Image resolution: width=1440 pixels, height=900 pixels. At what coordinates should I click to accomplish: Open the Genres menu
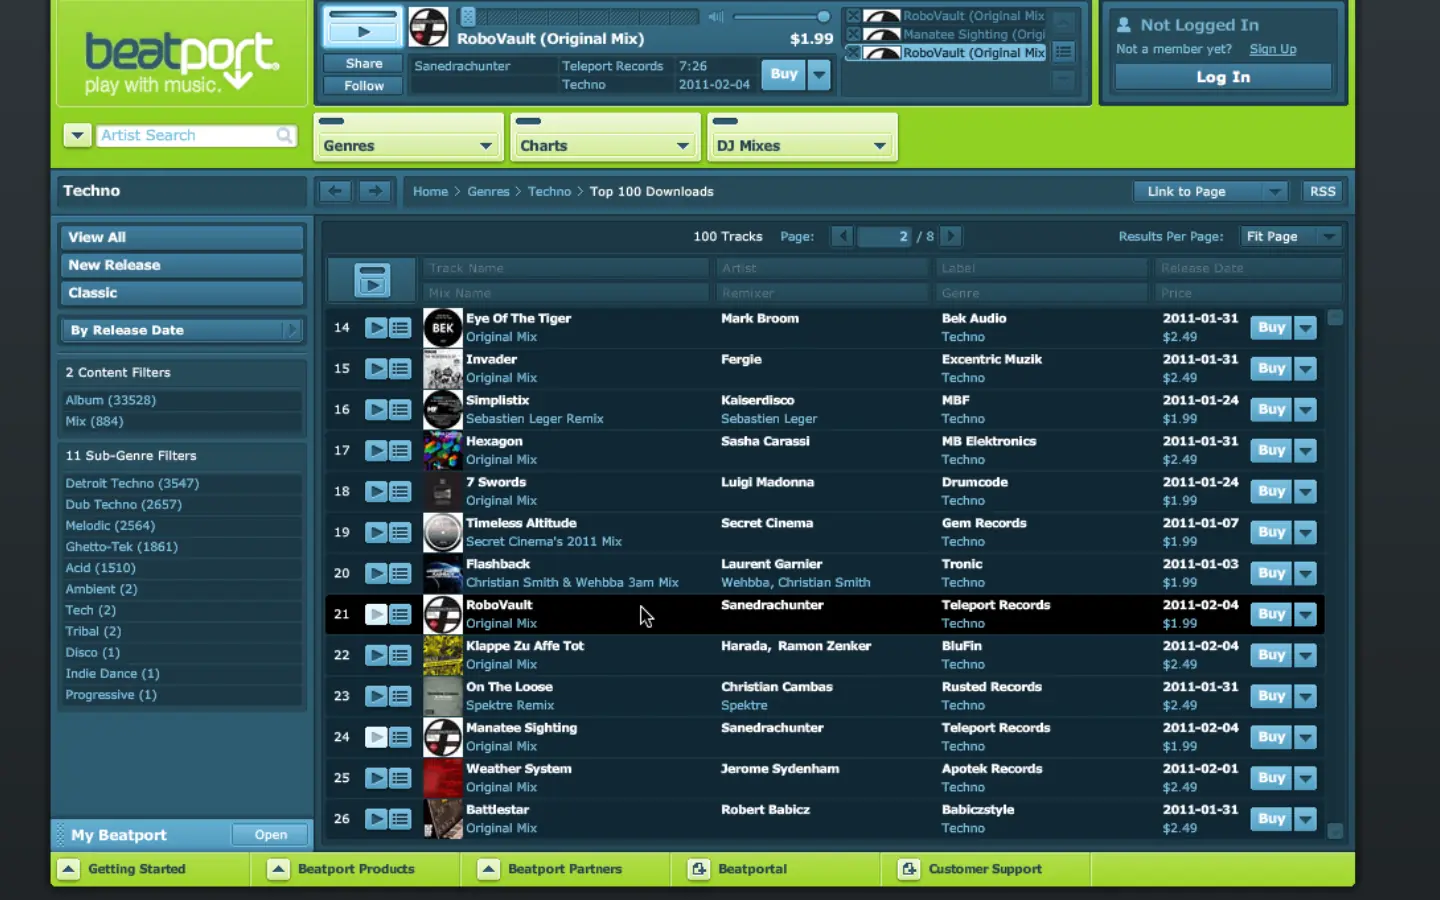[408, 145]
